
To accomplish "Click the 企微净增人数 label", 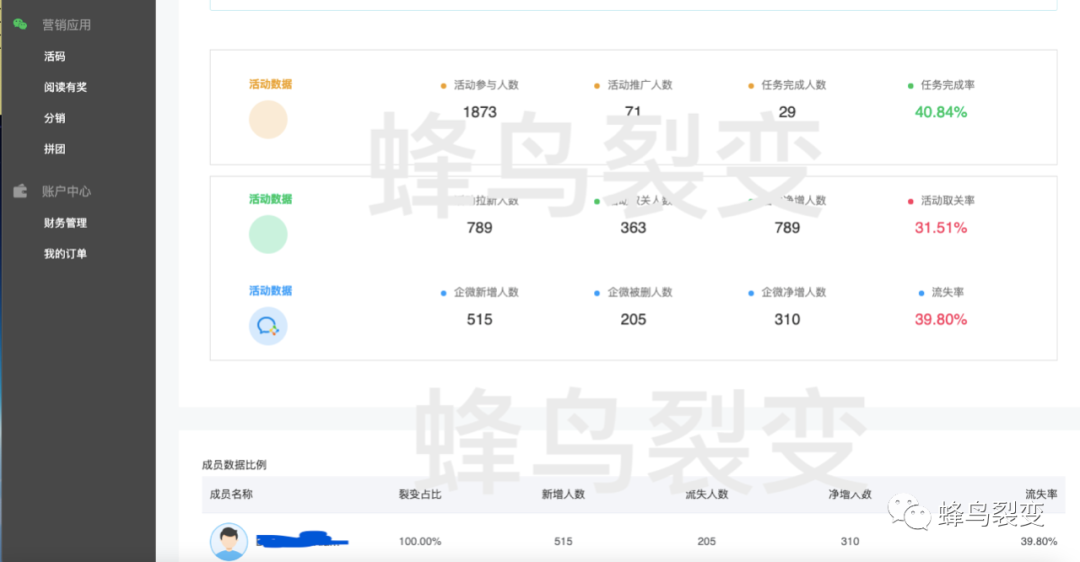I will coord(793,292).
